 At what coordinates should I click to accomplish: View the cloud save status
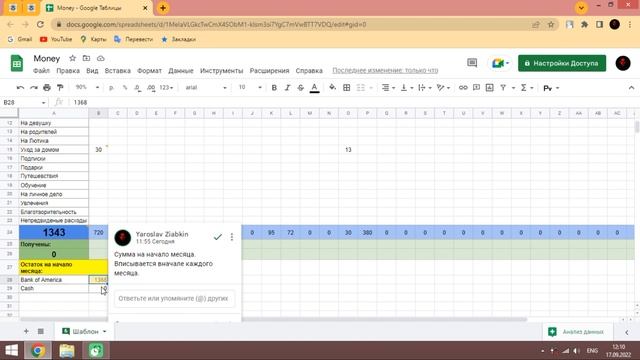click(100, 58)
